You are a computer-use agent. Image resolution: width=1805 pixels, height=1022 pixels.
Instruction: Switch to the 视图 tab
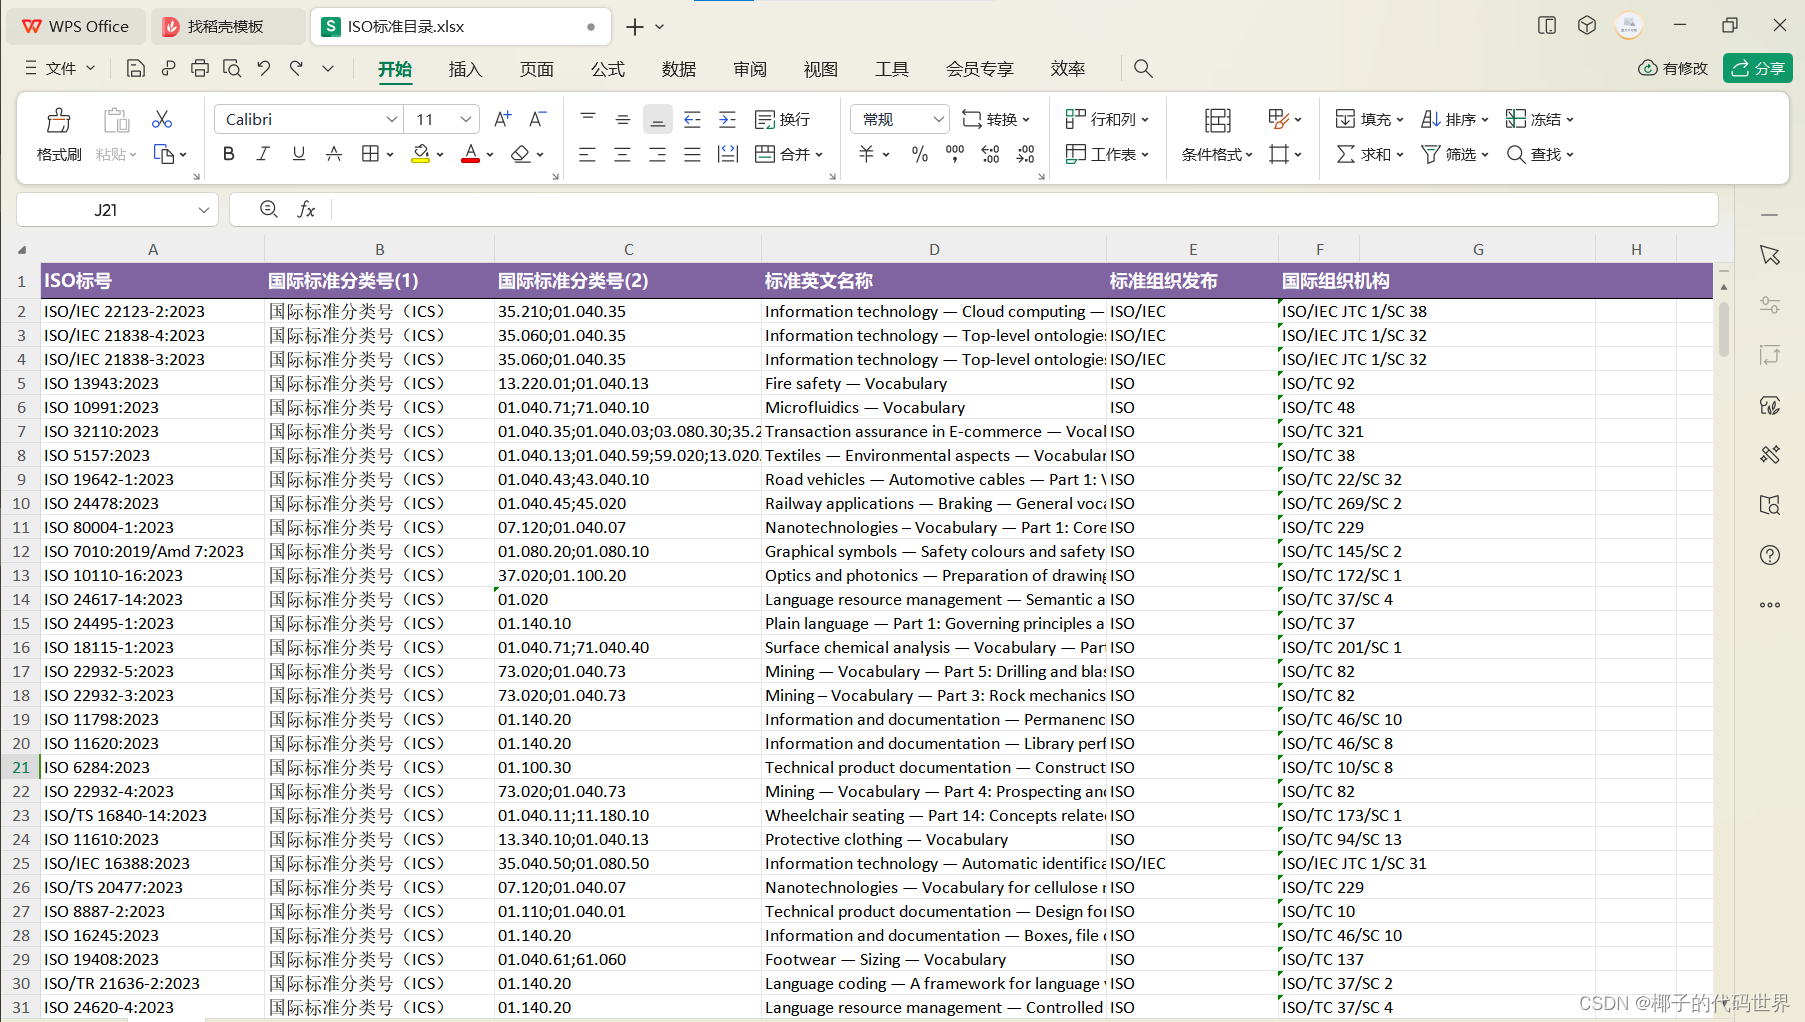coord(820,69)
